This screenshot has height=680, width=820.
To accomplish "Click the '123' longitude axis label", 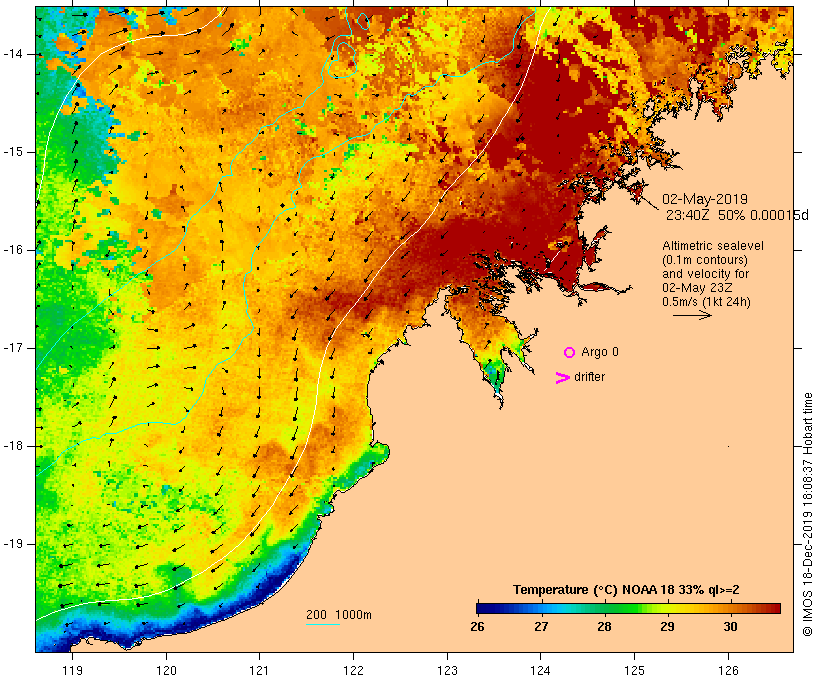I will (x=447, y=670).
